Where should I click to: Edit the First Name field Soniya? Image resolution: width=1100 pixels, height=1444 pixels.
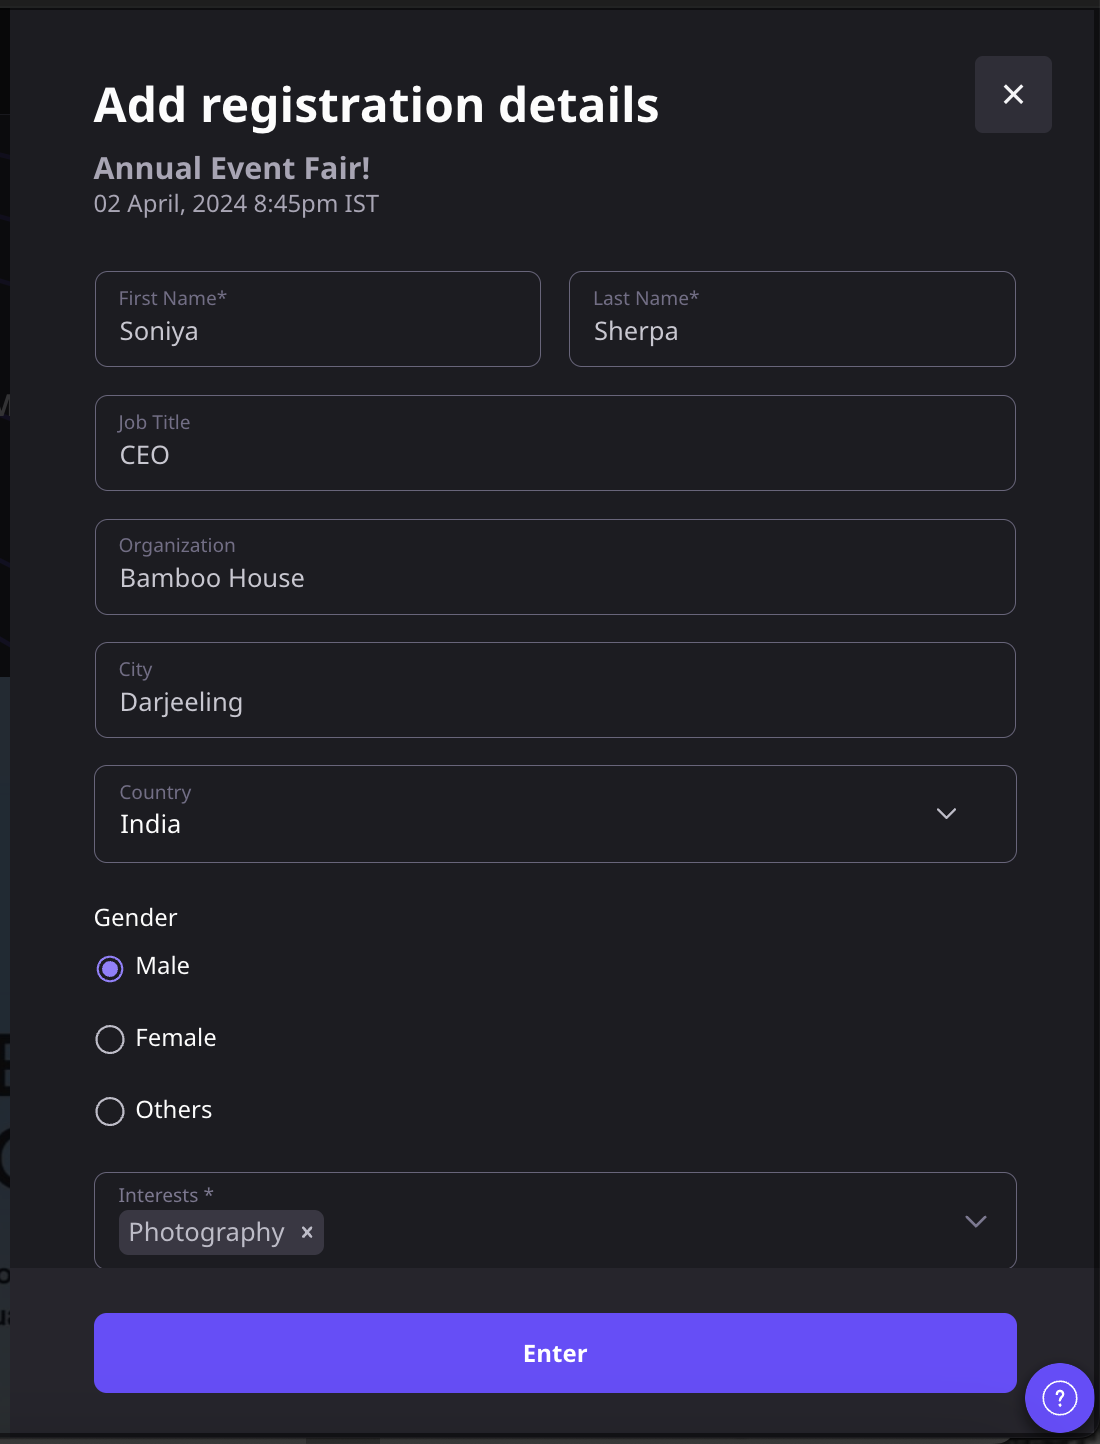318,319
